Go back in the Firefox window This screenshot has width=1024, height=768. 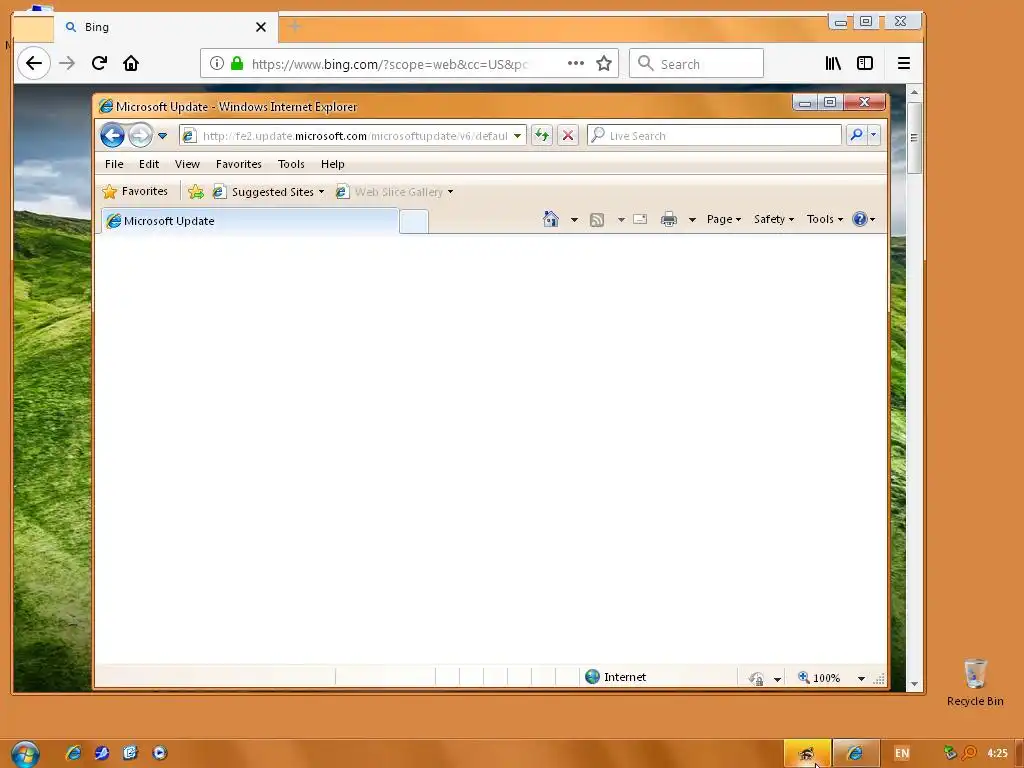34,63
